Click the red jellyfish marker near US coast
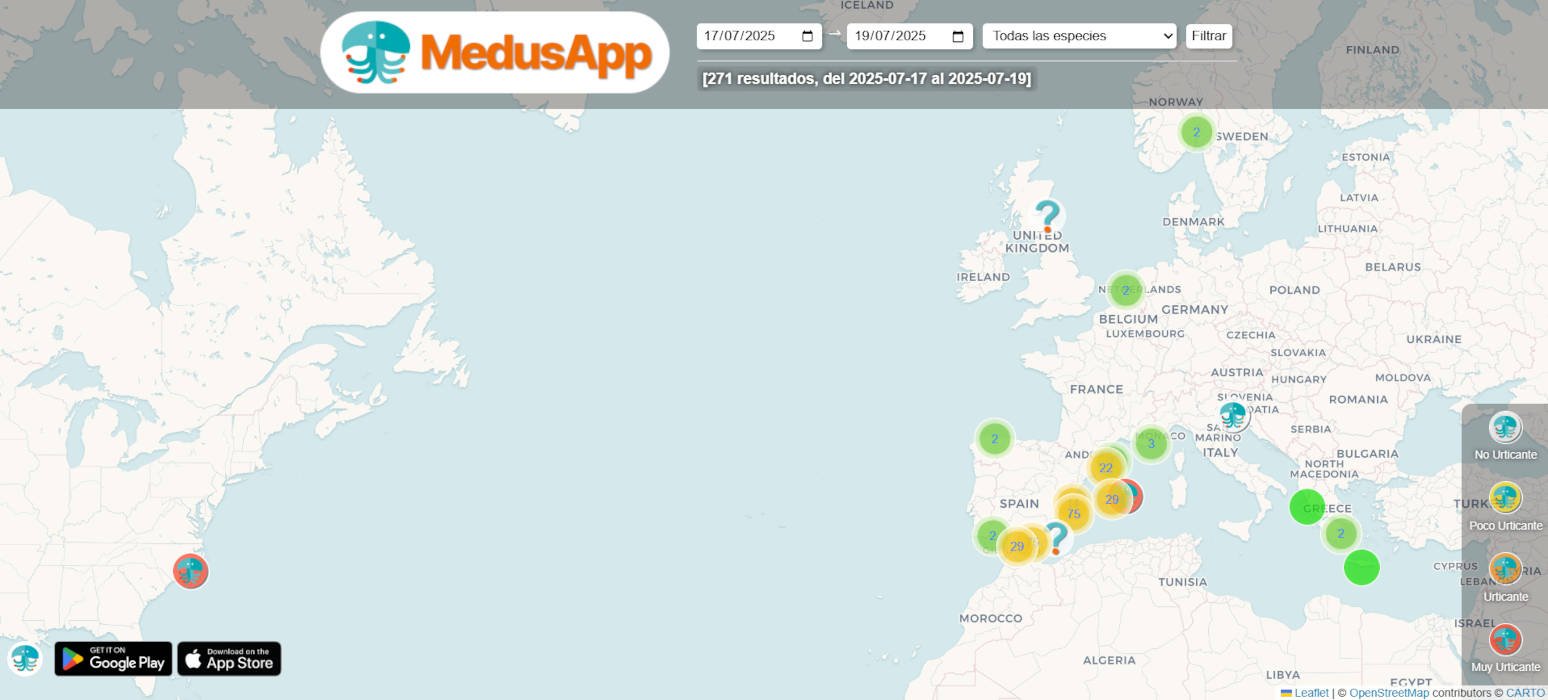 tap(190, 571)
